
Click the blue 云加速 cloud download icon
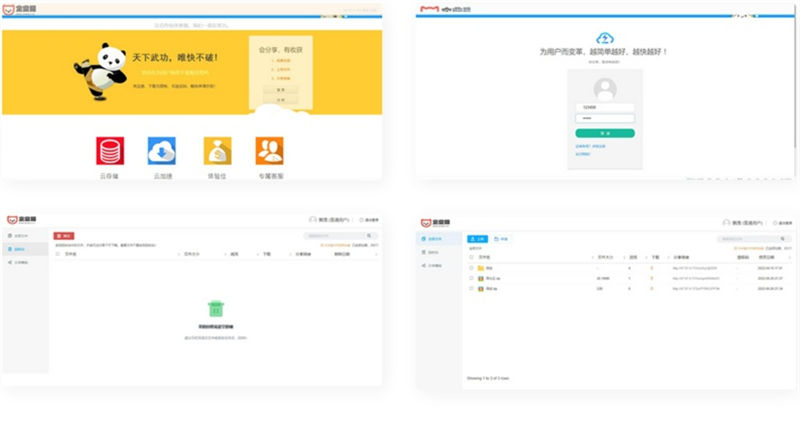[x=162, y=151]
